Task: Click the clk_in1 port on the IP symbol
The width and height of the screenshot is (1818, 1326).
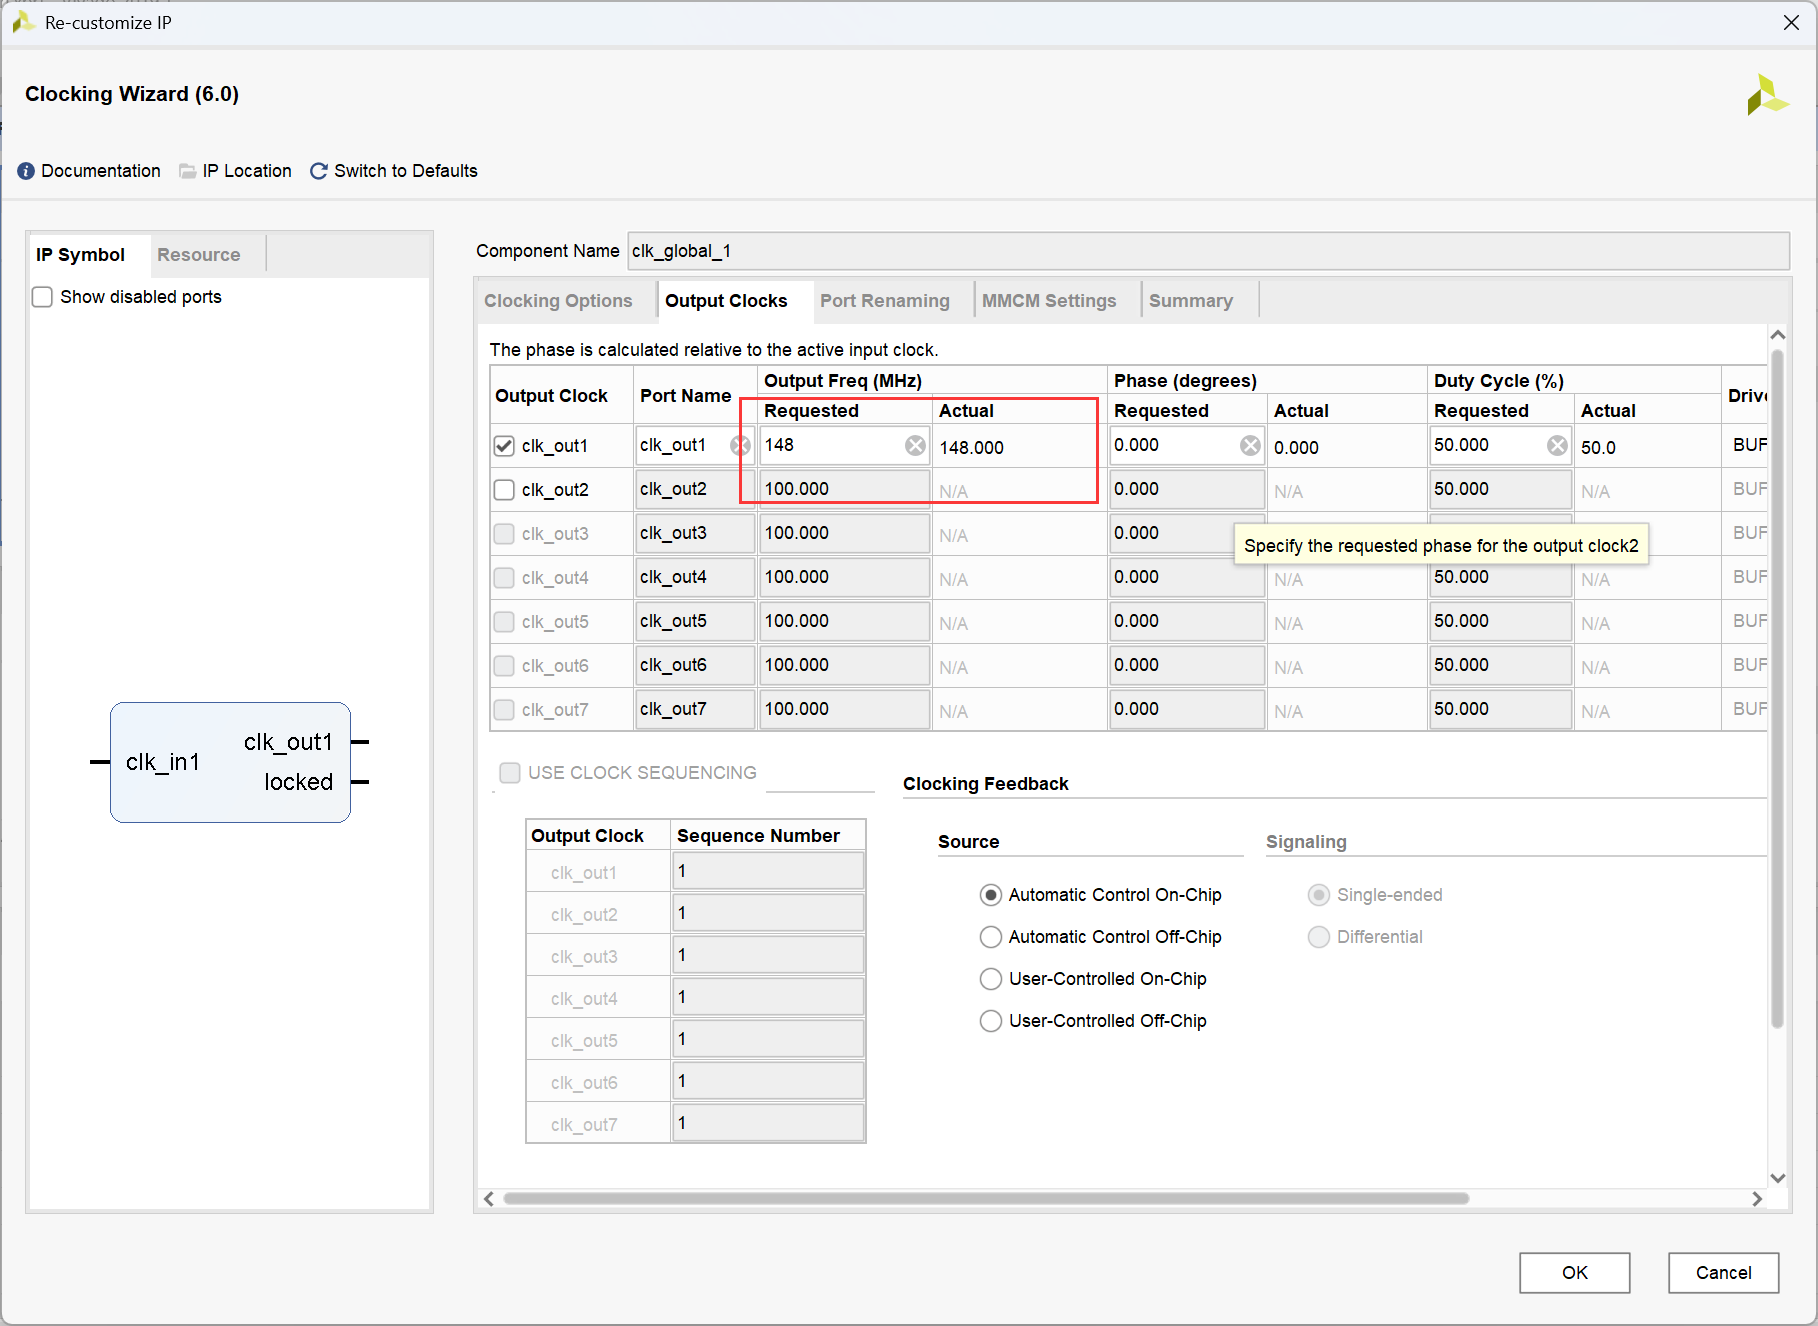Action: tap(163, 763)
